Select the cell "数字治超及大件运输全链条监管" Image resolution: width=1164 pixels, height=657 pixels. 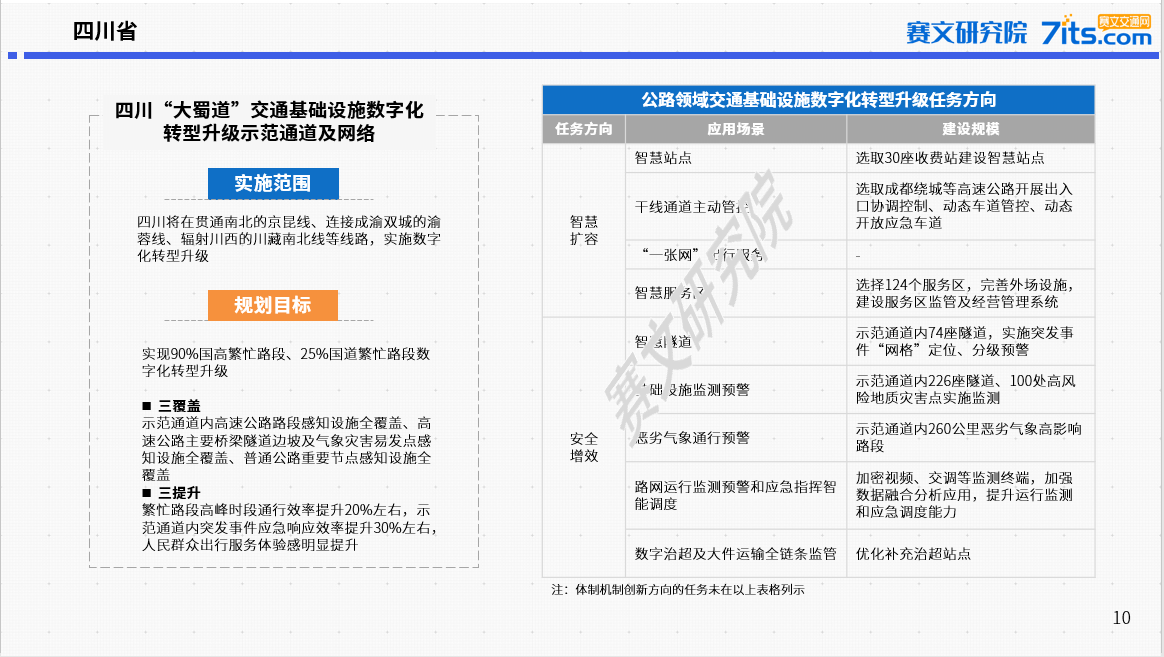click(736, 554)
